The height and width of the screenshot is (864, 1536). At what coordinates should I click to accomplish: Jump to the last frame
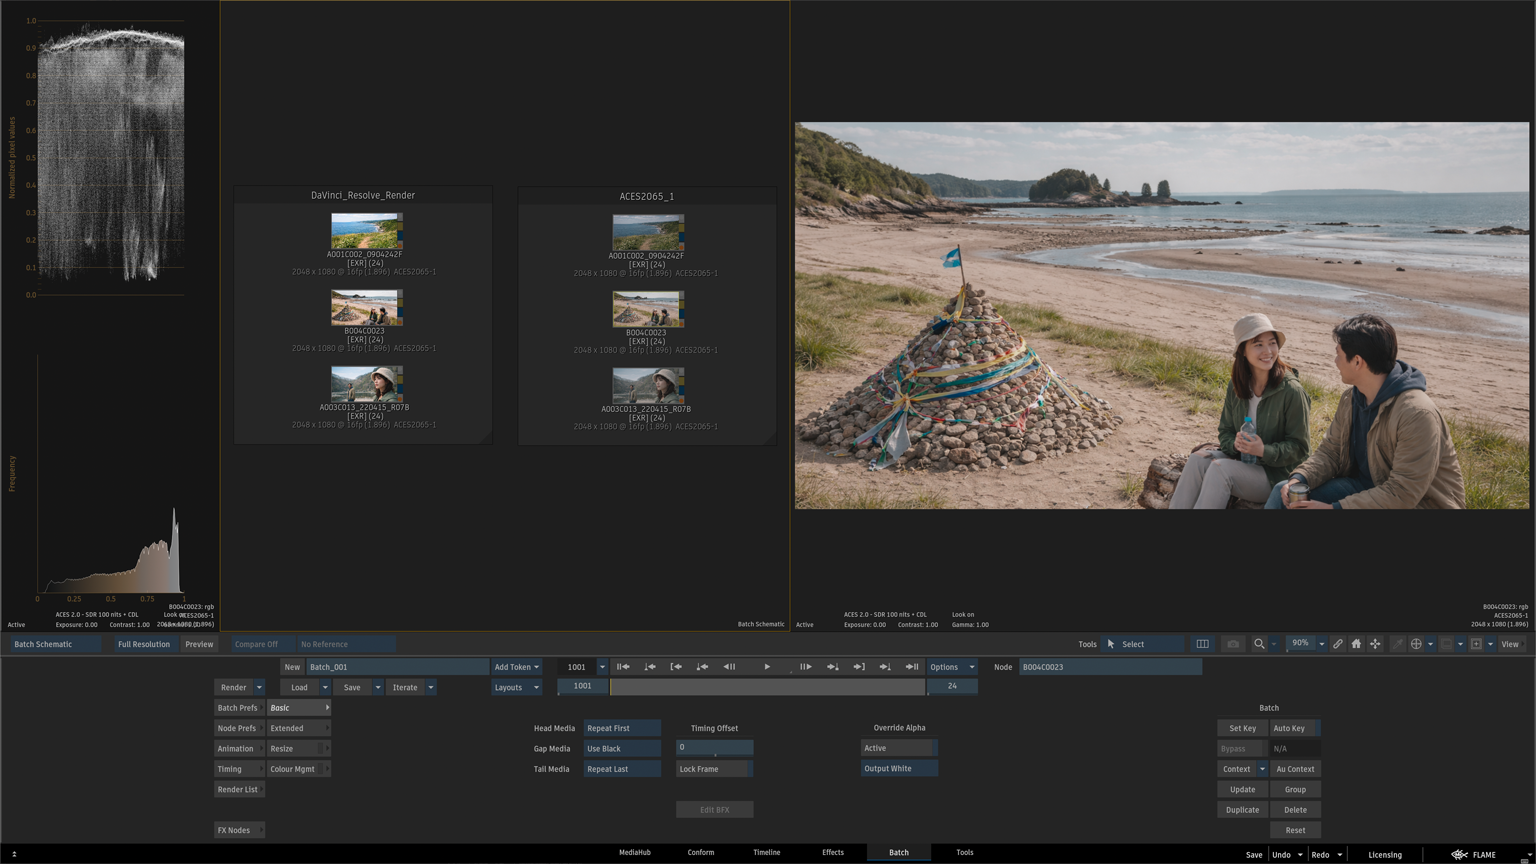(912, 667)
